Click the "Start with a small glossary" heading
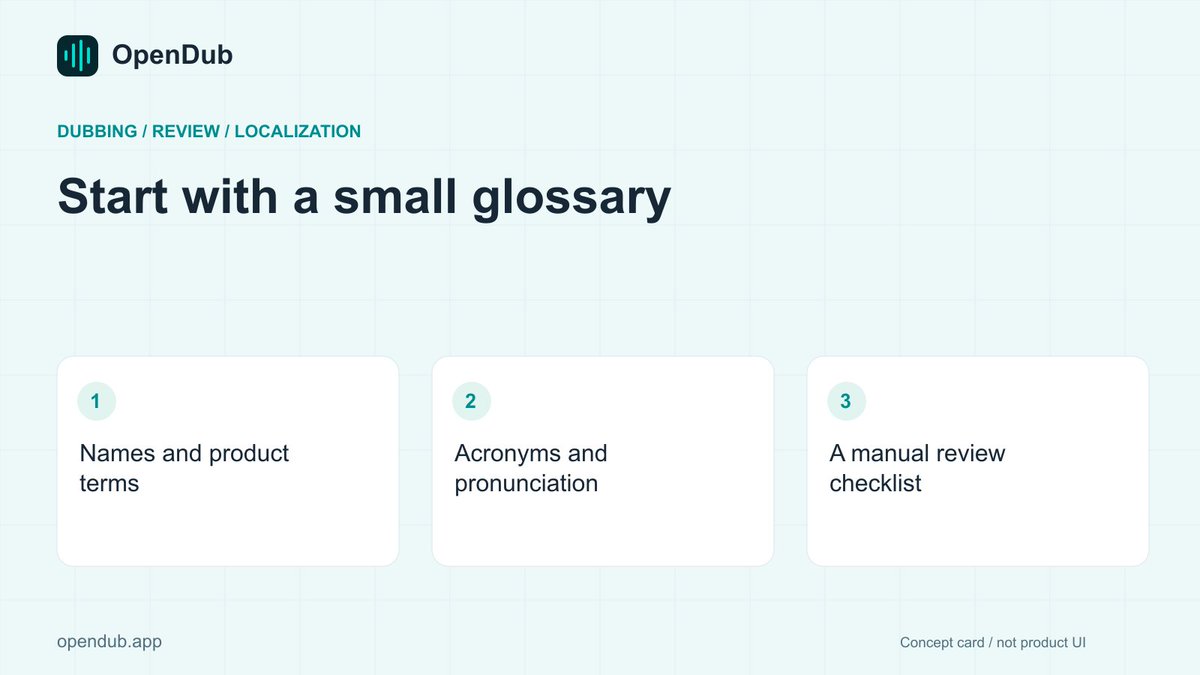The height and width of the screenshot is (675, 1200). (364, 197)
